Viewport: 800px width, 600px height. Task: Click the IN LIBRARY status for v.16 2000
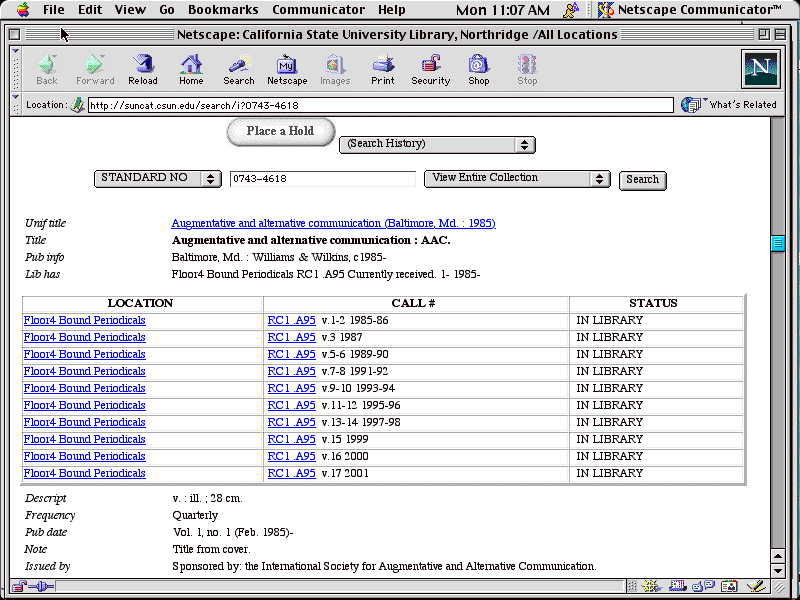pyautogui.click(x=609, y=456)
